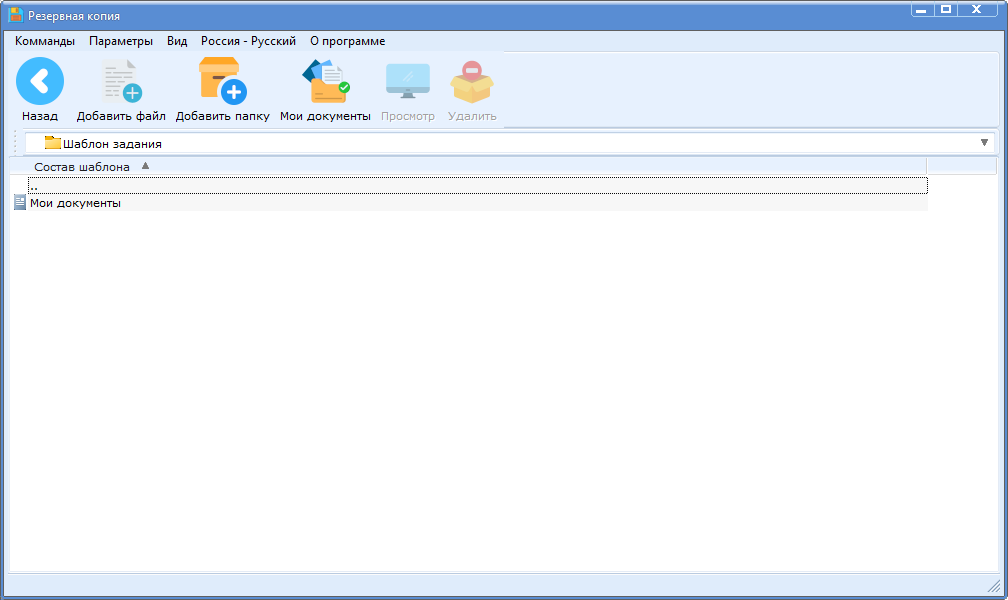Maximize the Резервная копия window
Viewport: 1008px width, 600px height.
(945, 9)
